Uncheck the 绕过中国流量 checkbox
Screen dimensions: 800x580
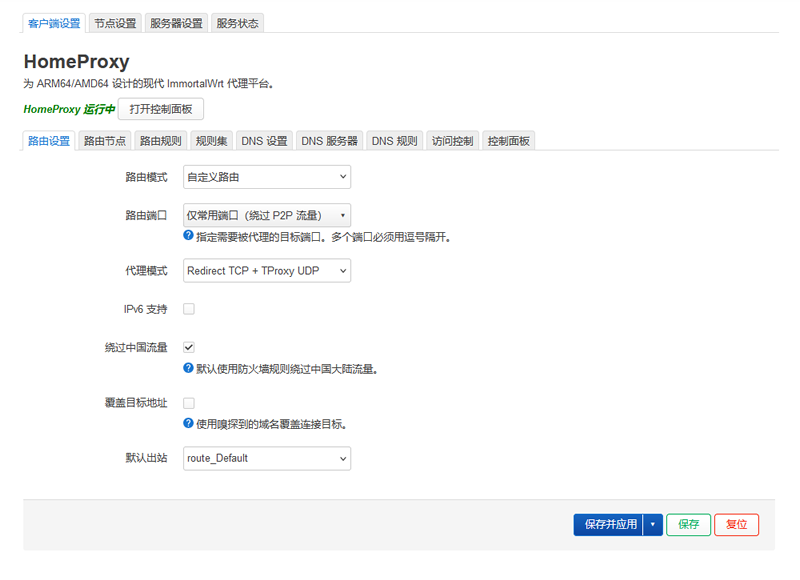click(x=188, y=347)
